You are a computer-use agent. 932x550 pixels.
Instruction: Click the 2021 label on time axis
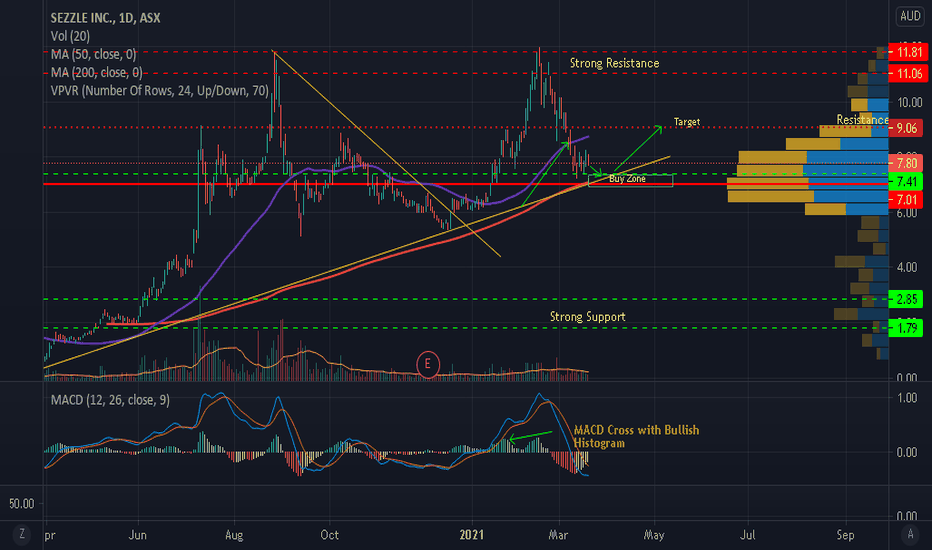point(472,535)
